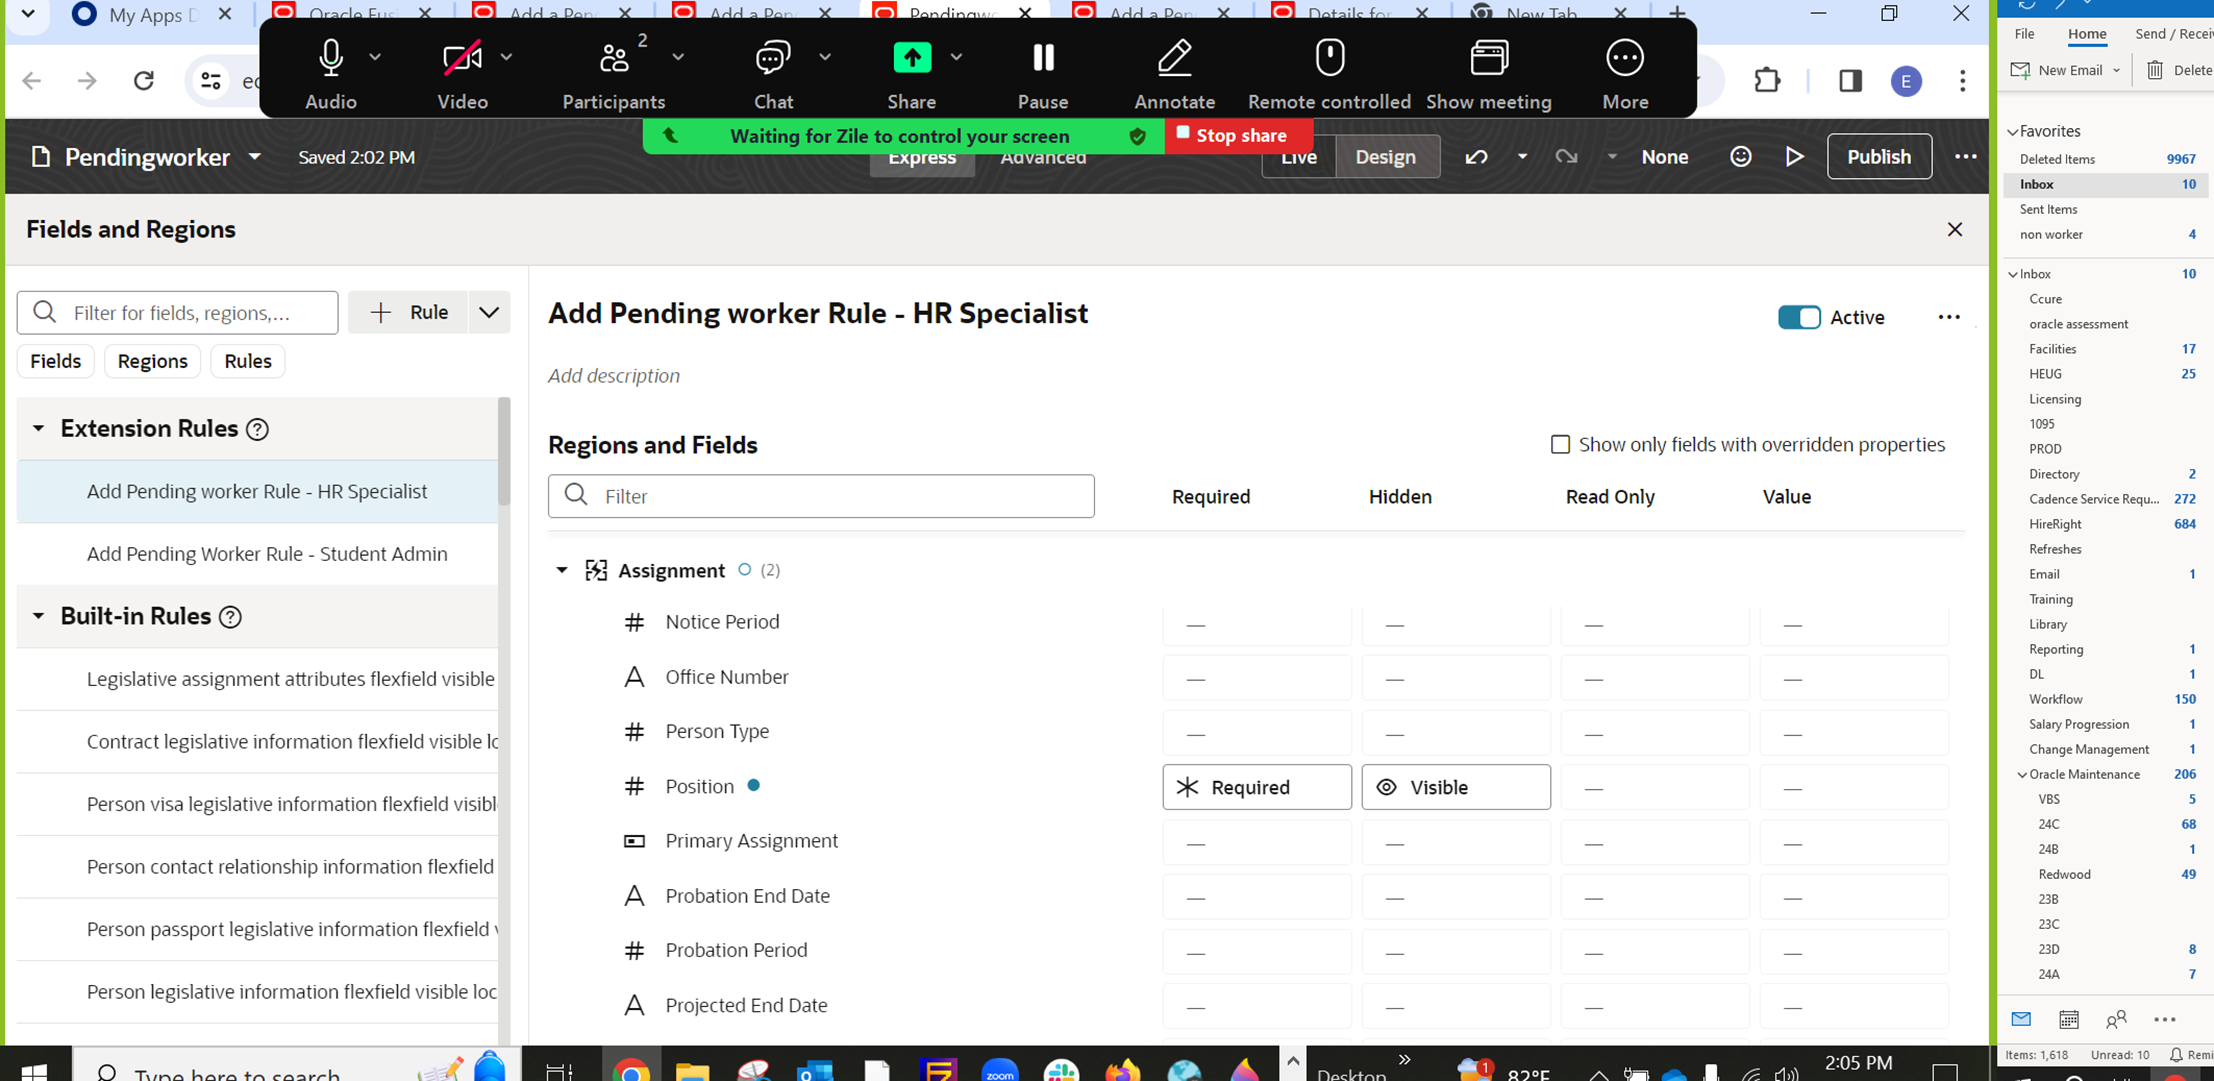Switch to Design mode
The height and width of the screenshot is (1081, 2214).
pyautogui.click(x=1386, y=157)
